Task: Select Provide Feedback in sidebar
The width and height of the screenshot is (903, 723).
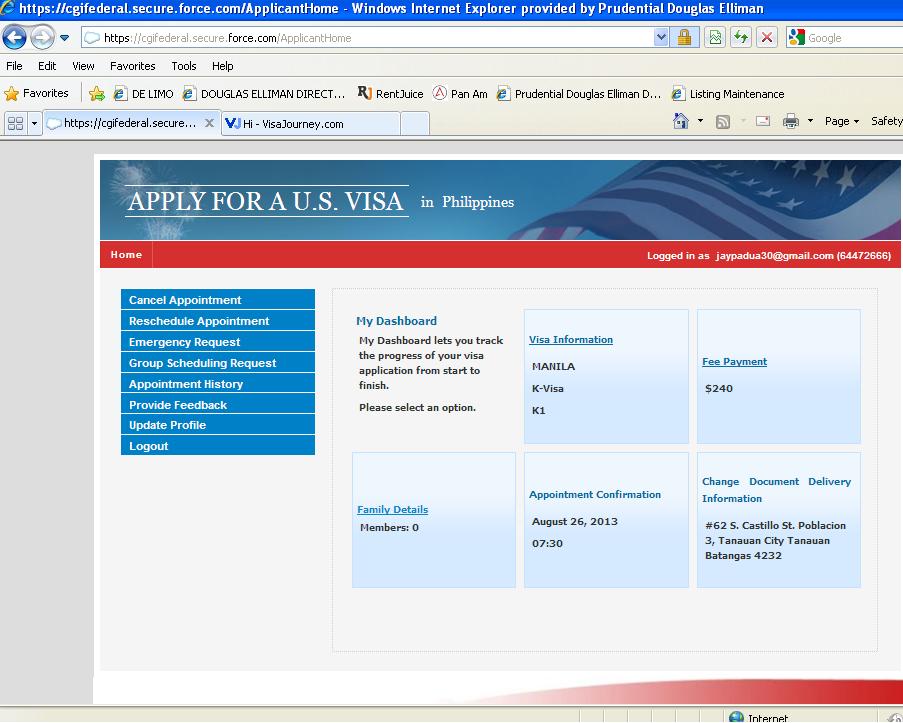Action: point(218,404)
